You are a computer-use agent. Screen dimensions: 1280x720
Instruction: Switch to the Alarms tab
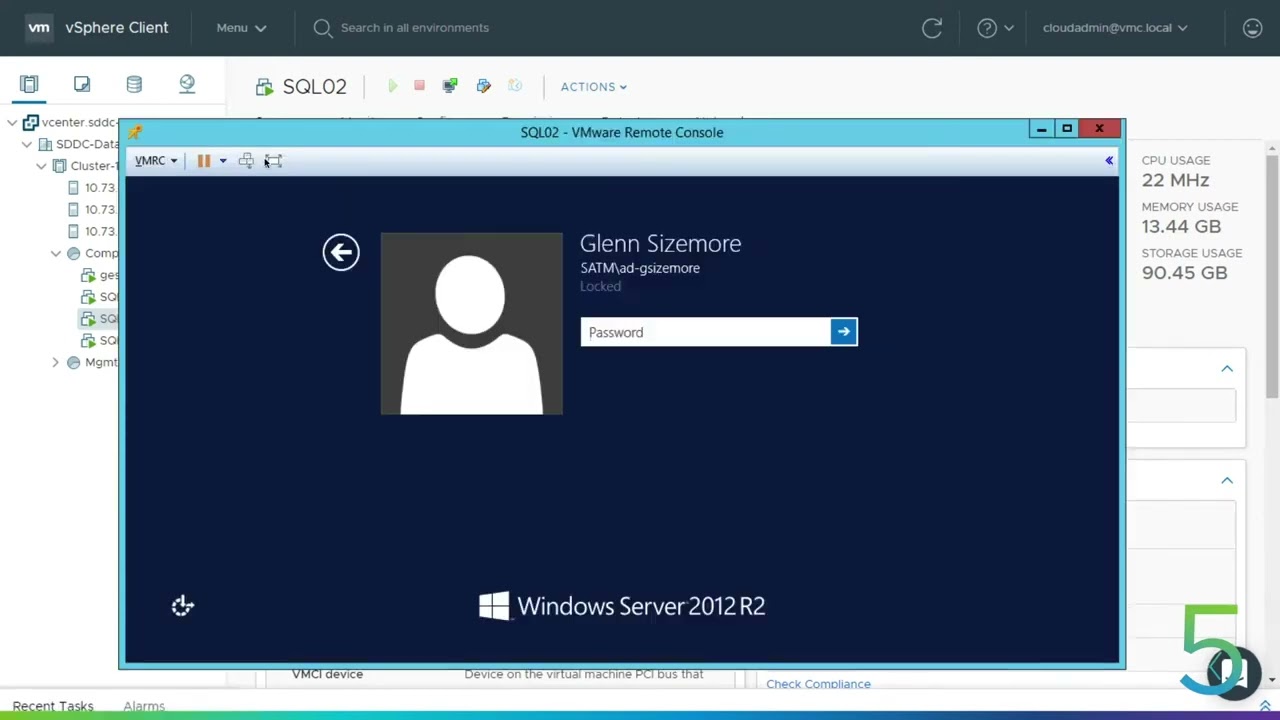point(144,706)
